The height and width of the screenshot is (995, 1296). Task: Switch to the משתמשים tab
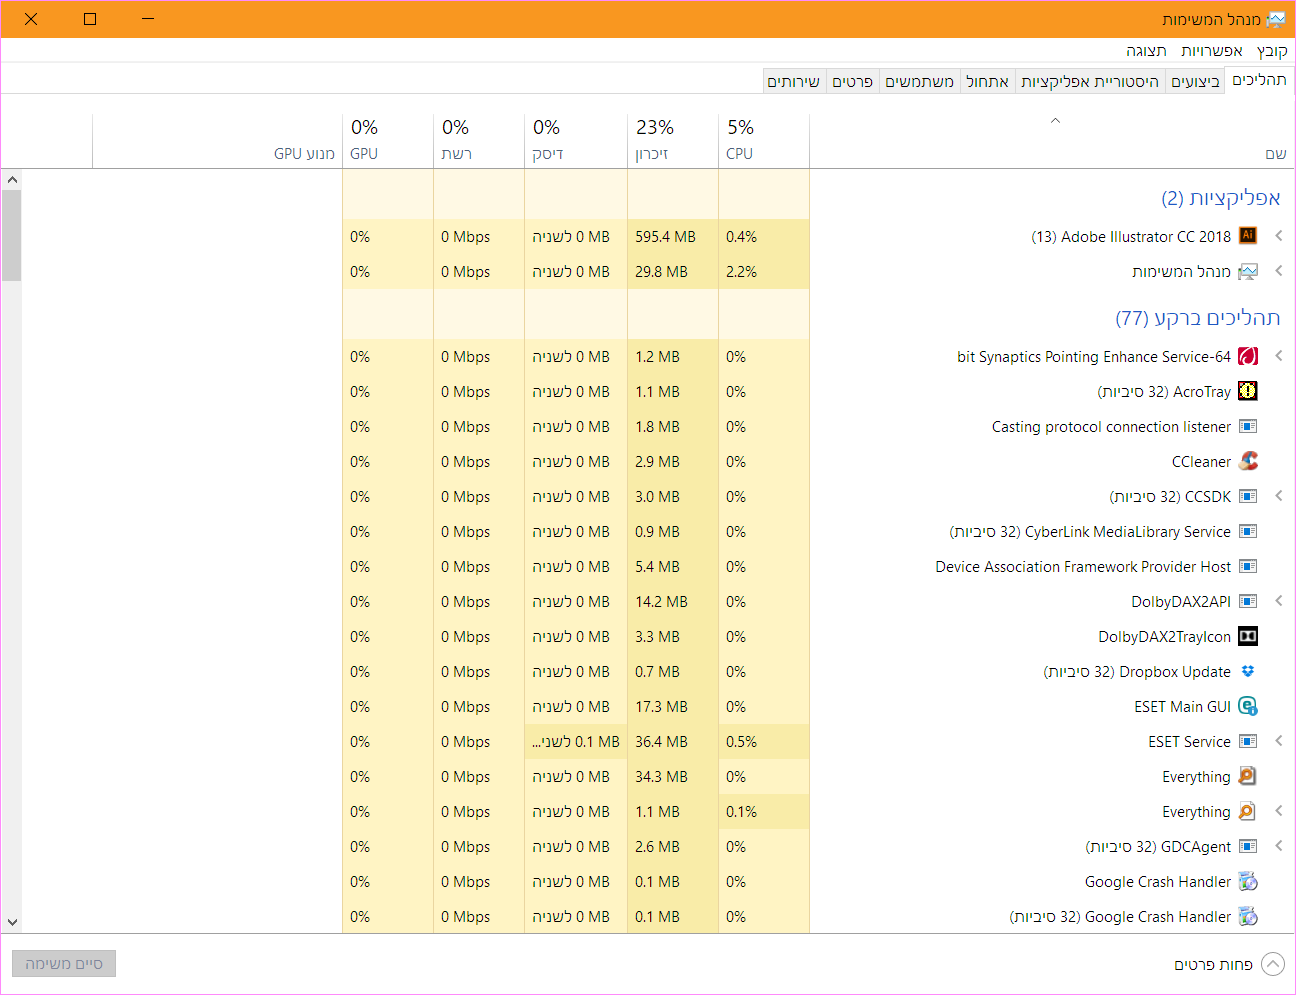click(919, 82)
